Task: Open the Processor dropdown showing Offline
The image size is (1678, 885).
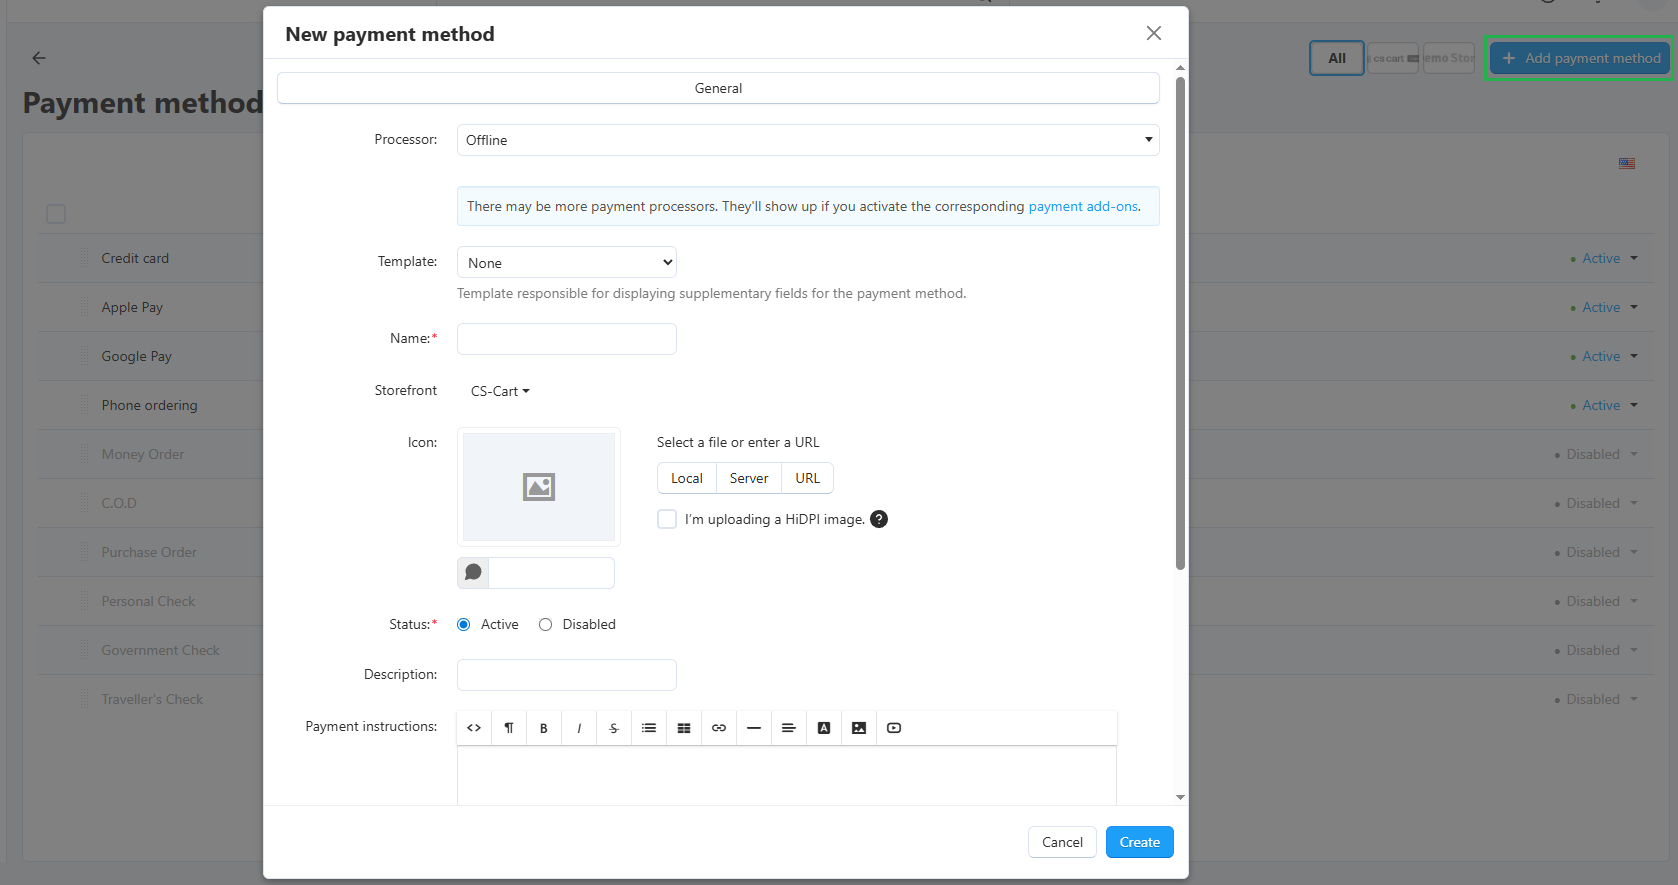Action: pos(808,140)
